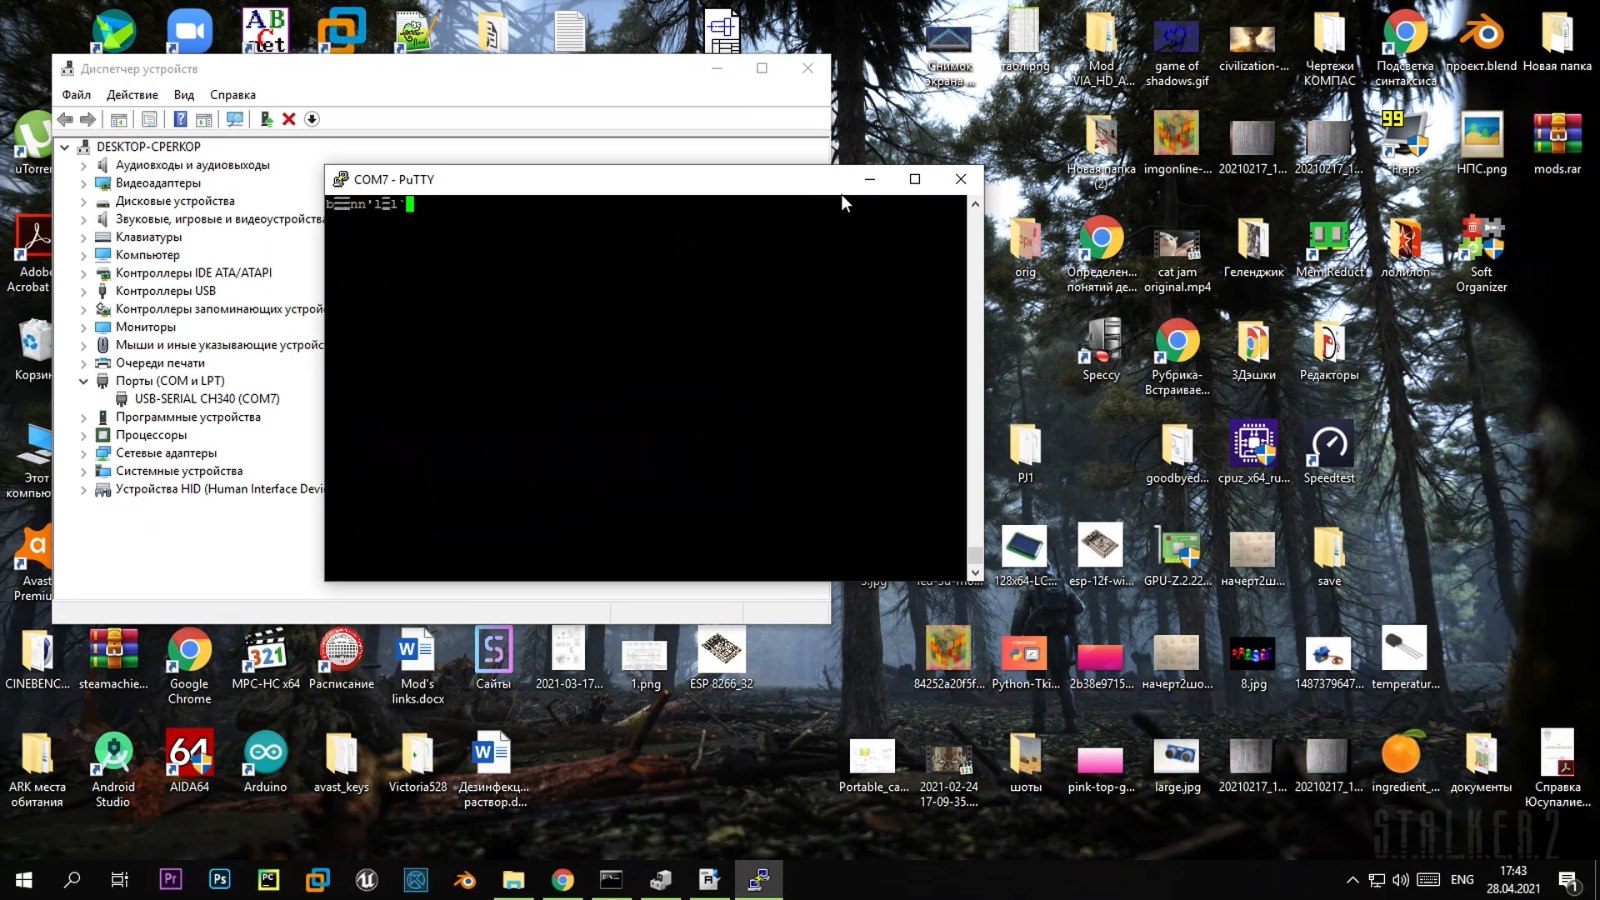This screenshot has width=1600, height=900.
Task: Open the Windows Start menu
Action: [24, 880]
